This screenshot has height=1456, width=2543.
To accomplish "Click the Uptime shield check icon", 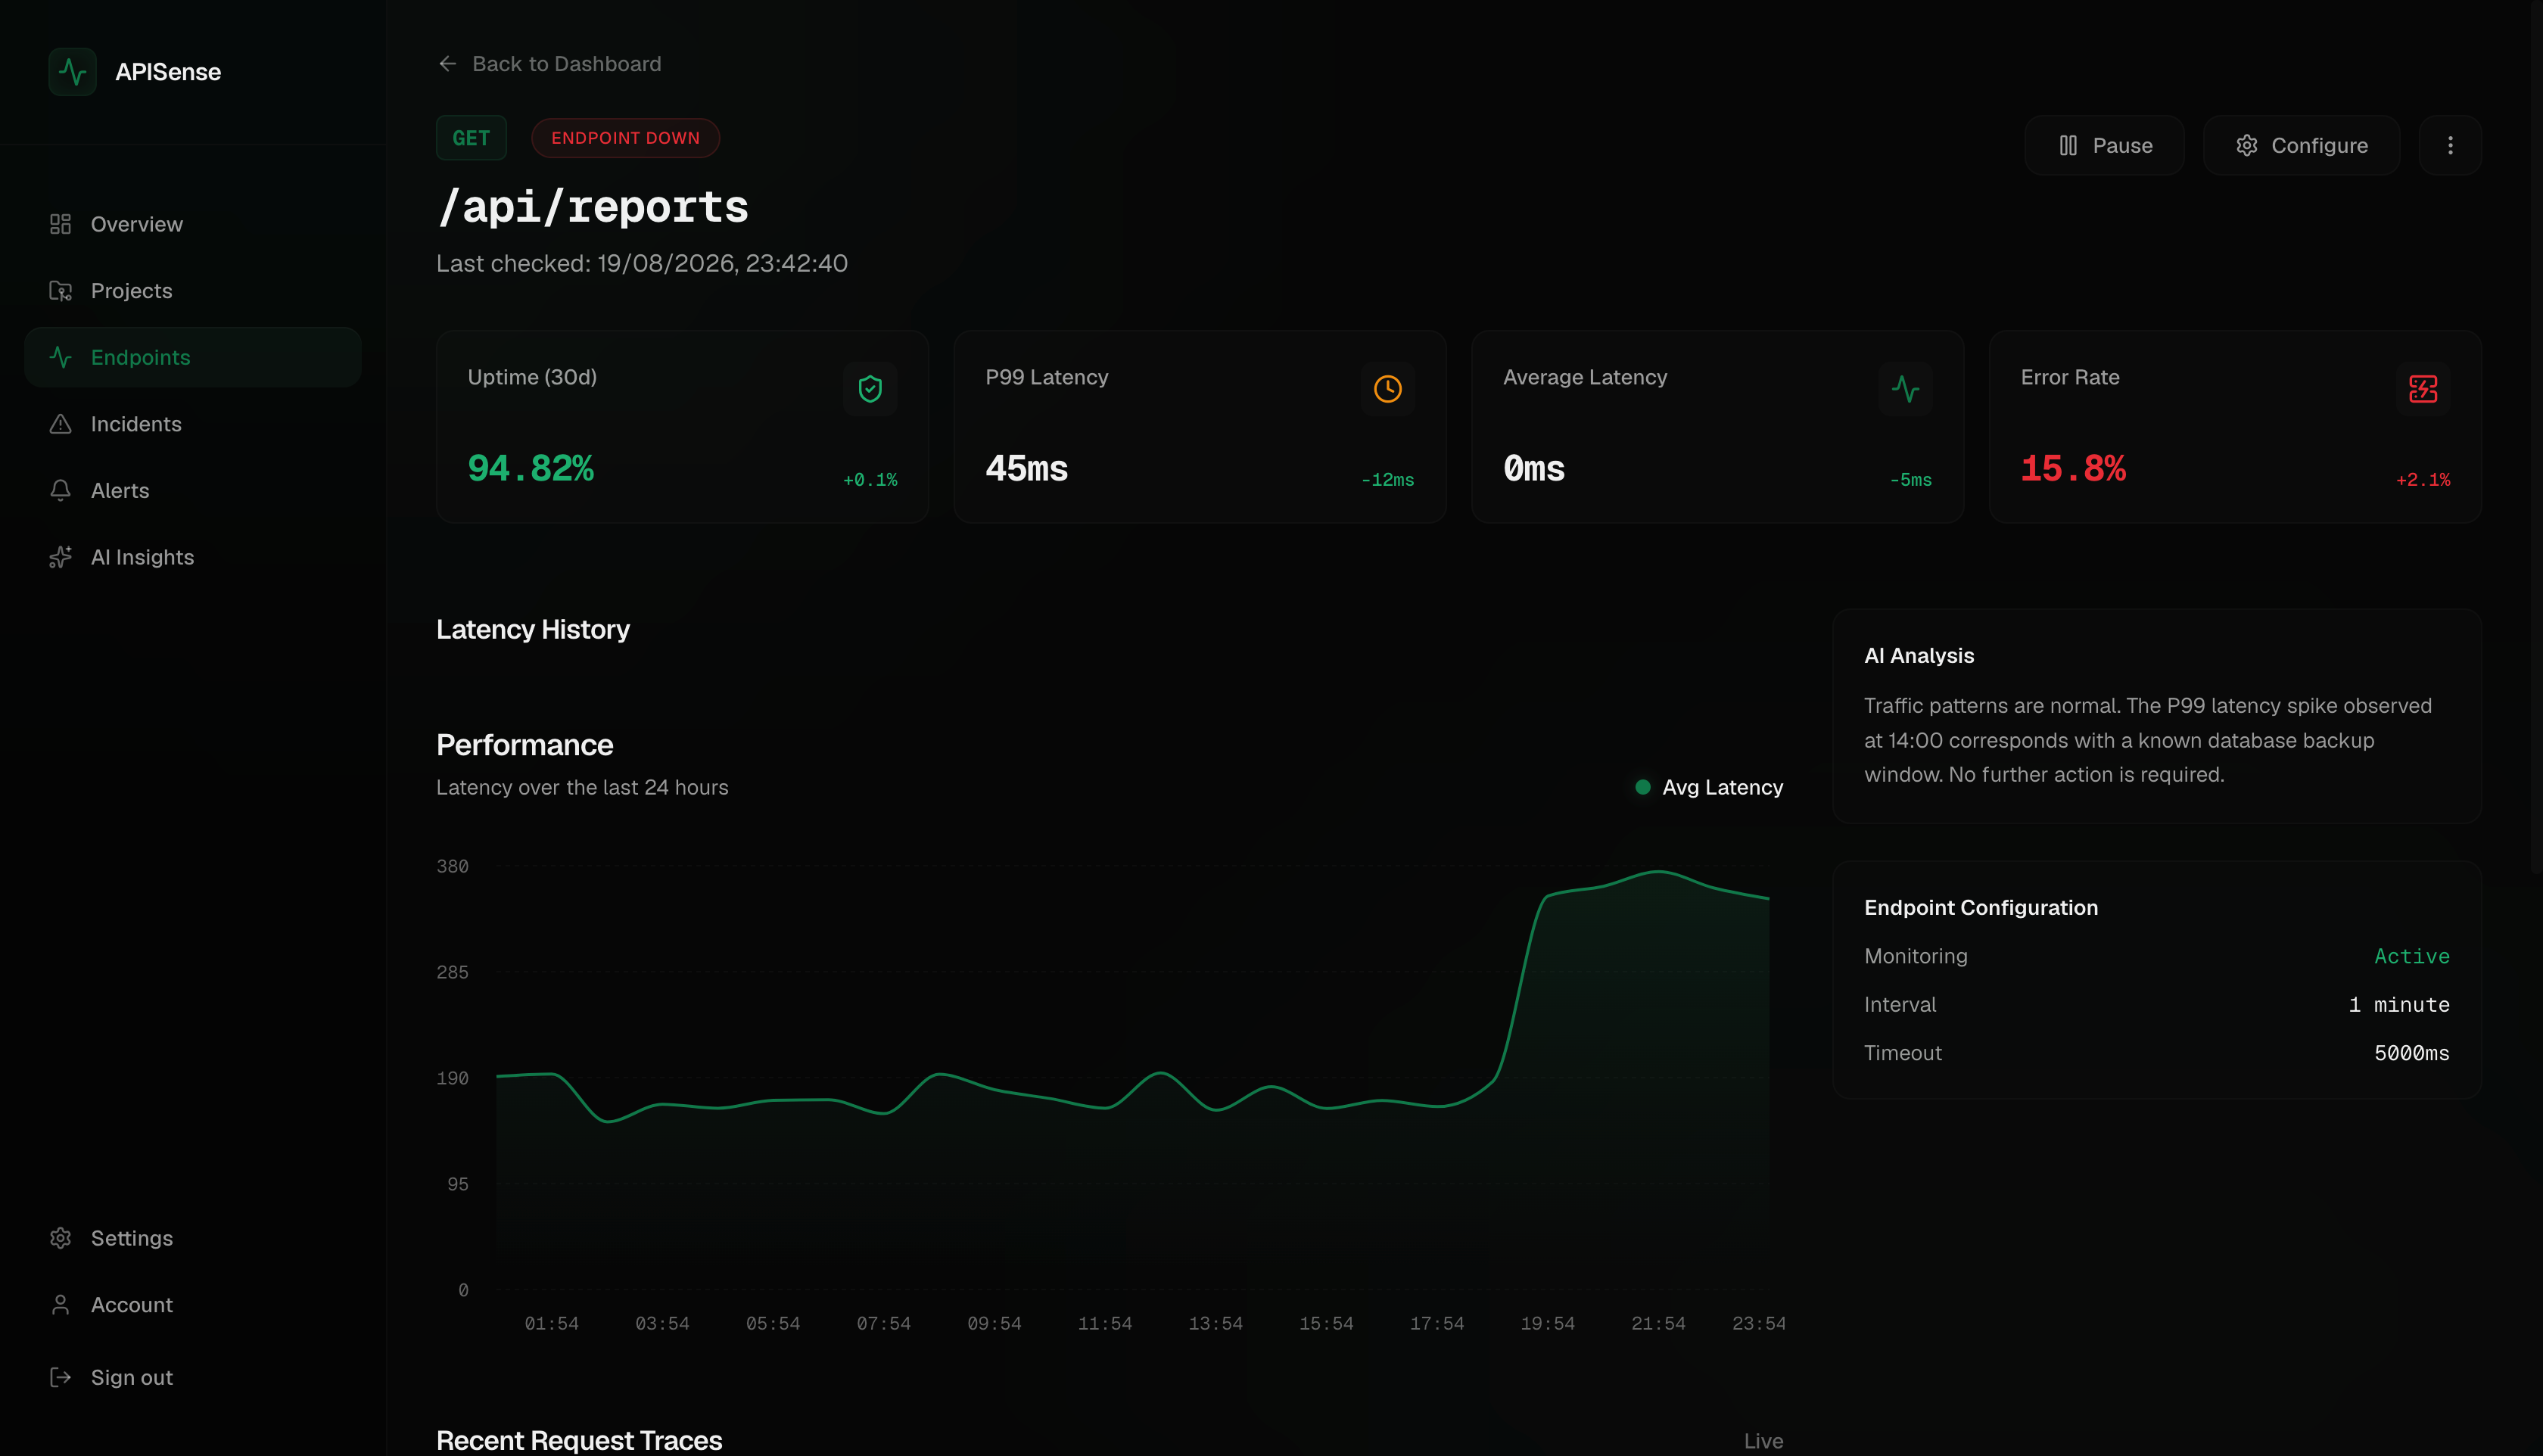I will click(x=870, y=389).
